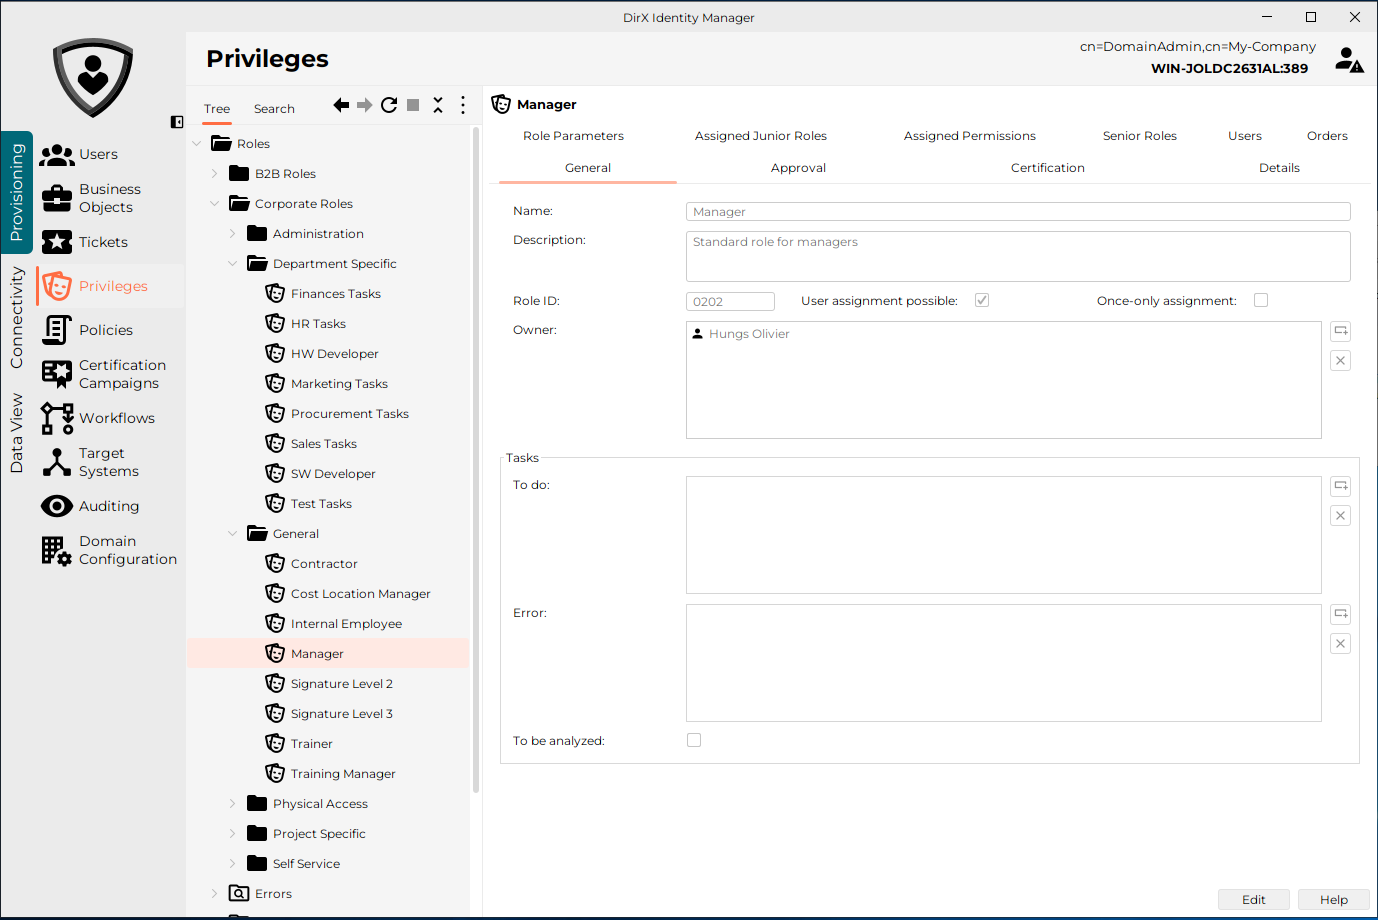The height and width of the screenshot is (920, 1378).
Task: Click the Name input field
Action: click(1018, 212)
